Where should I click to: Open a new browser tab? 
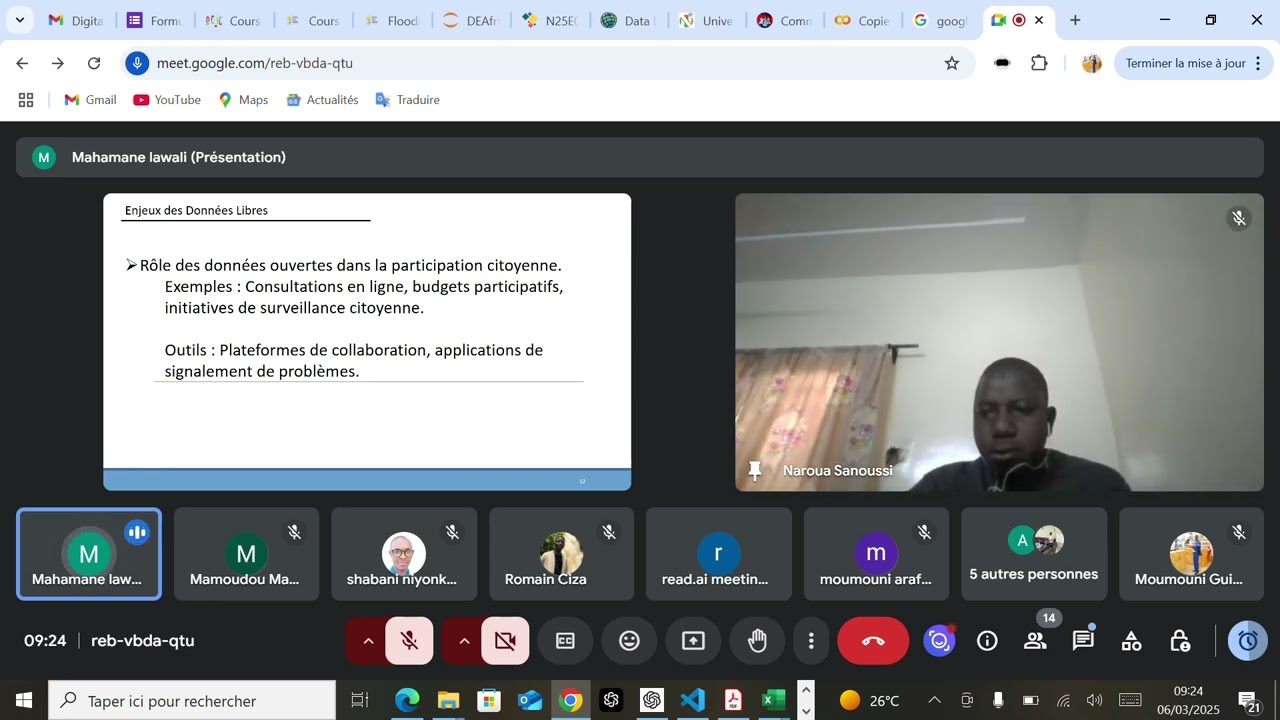coord(1075,20)
